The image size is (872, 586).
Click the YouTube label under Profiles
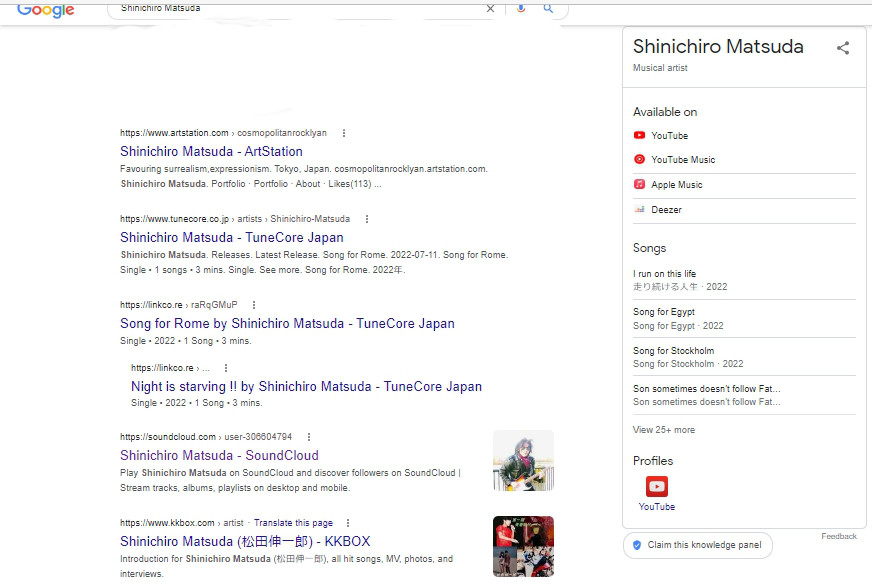[657, 506]
